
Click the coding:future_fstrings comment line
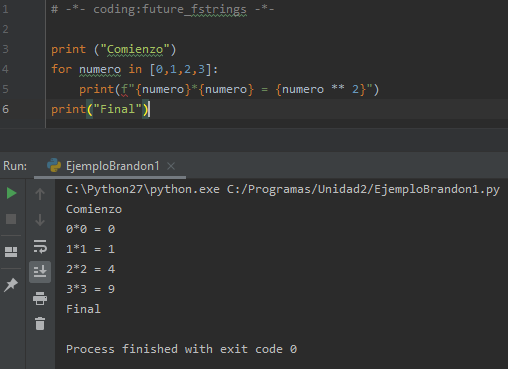163,9
